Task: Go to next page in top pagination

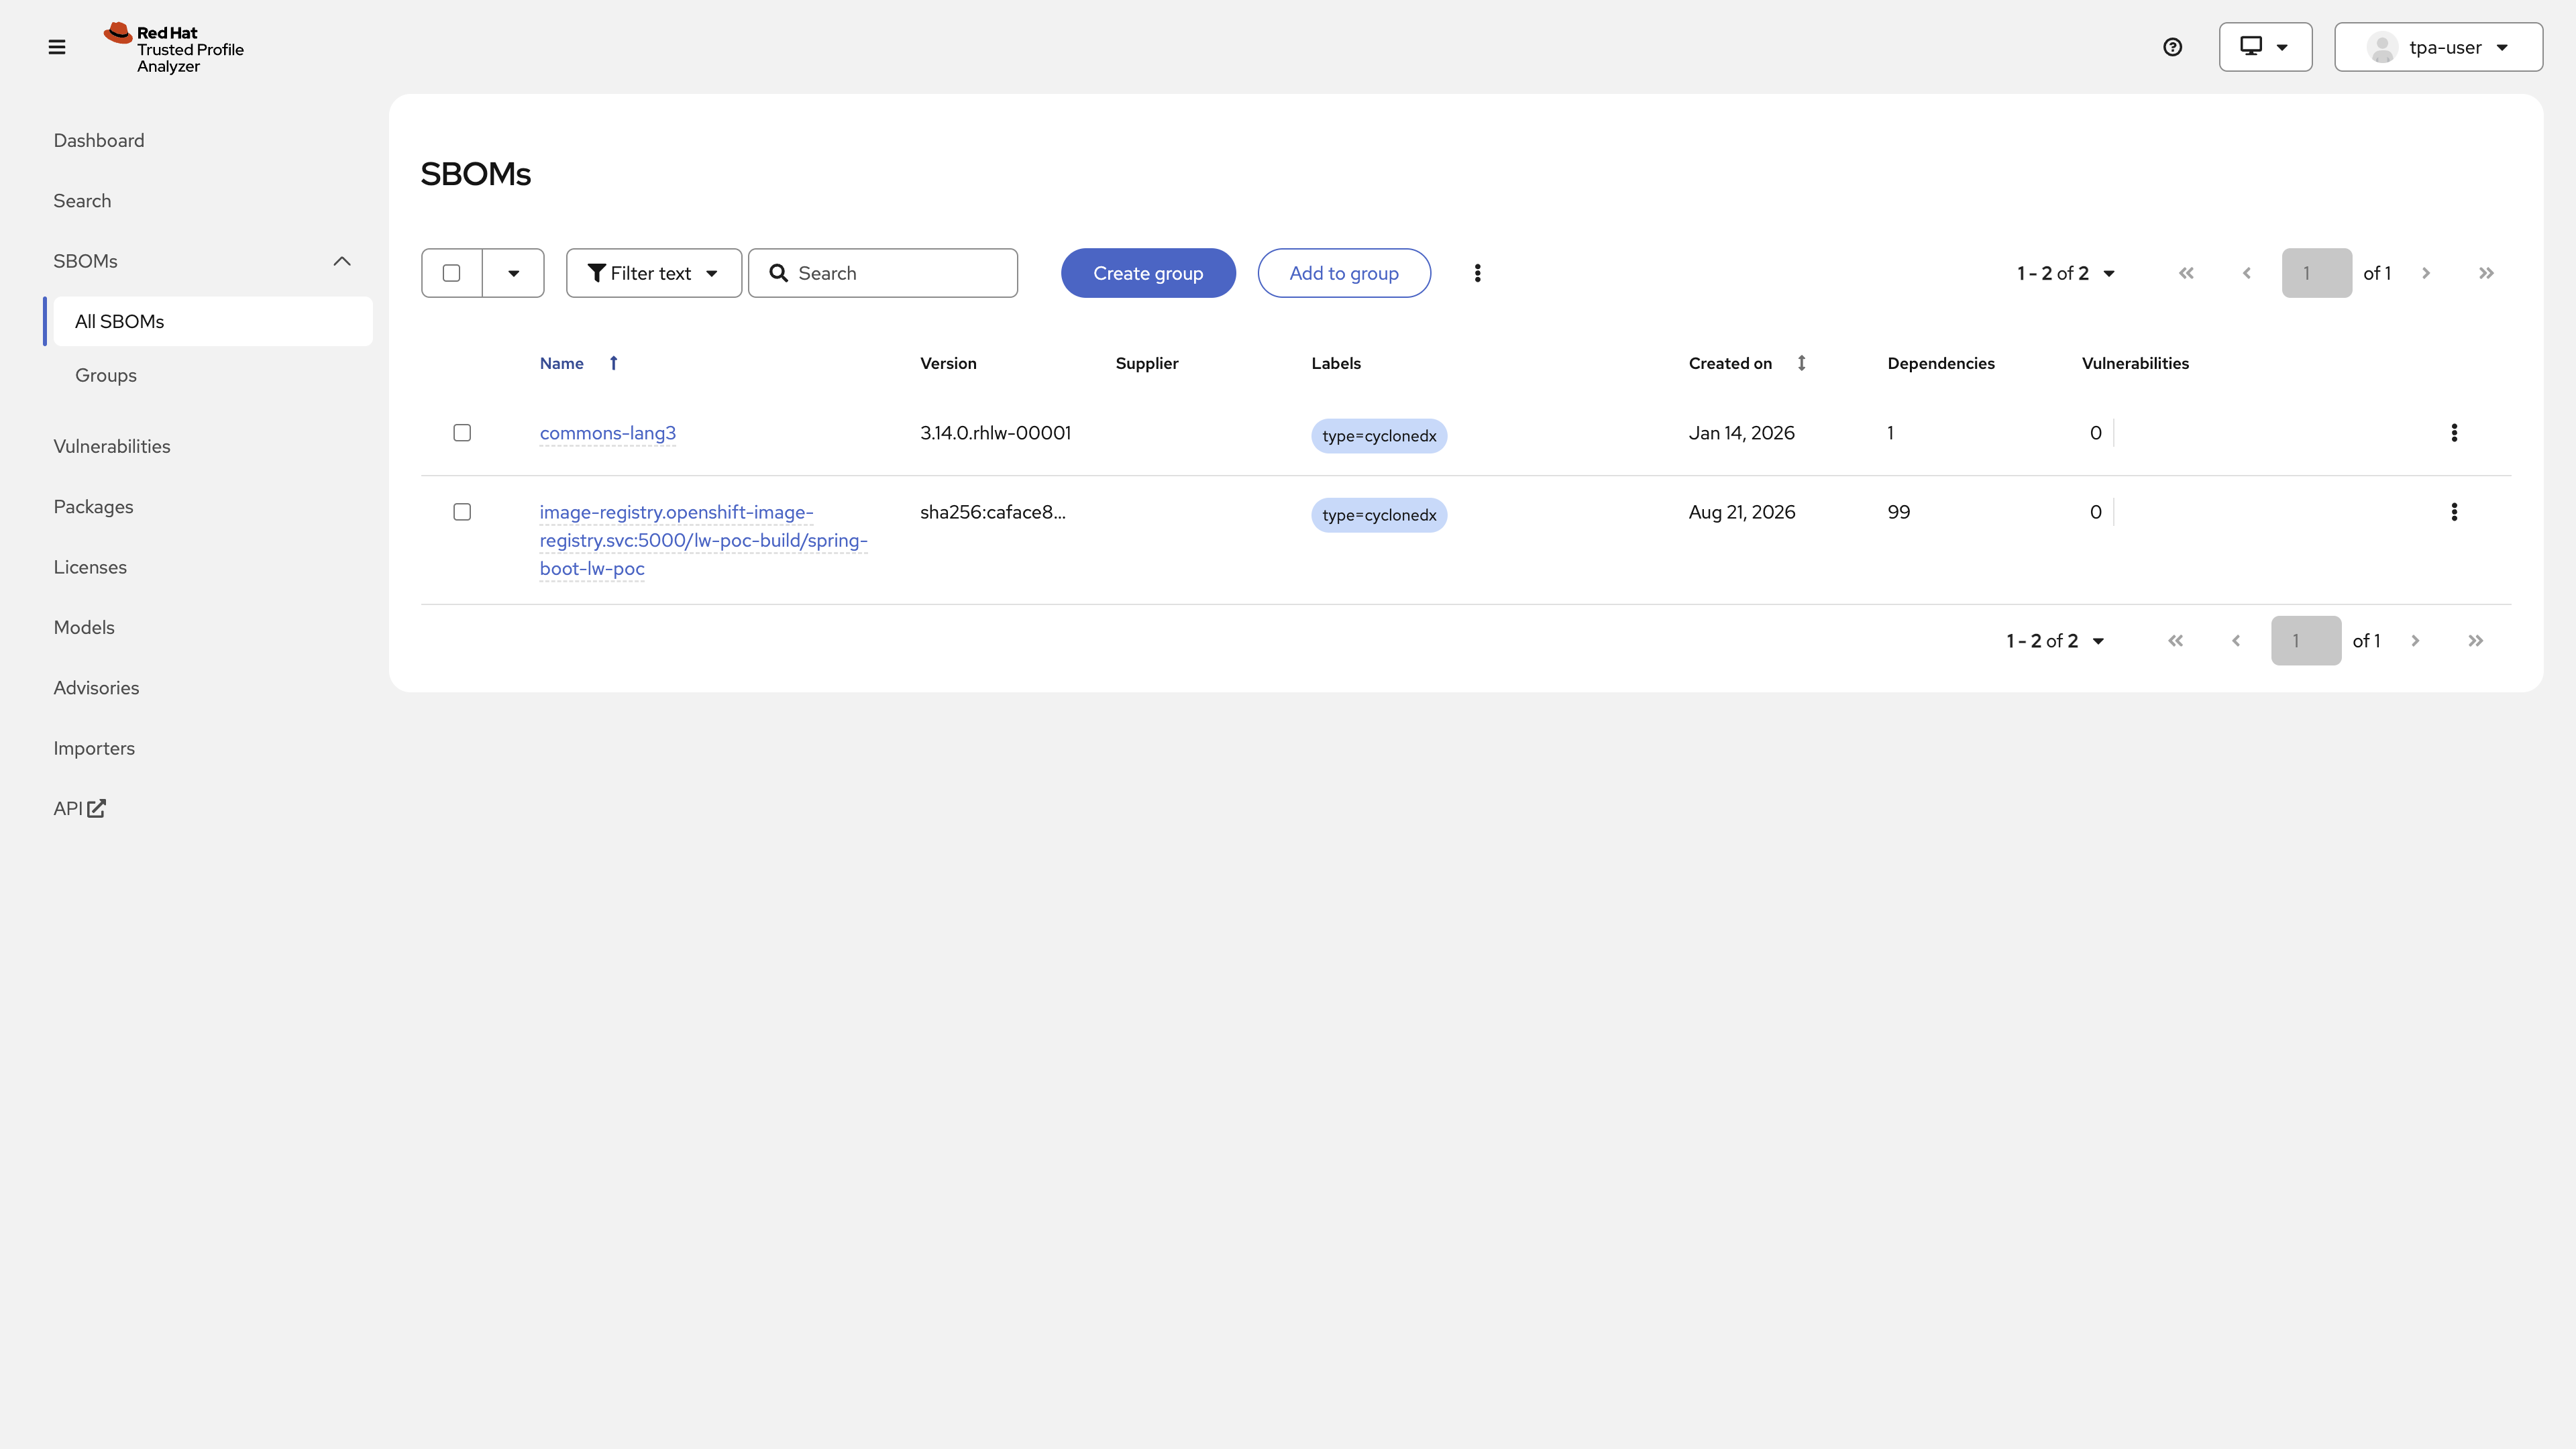Action: click(x=2425, y=273)
